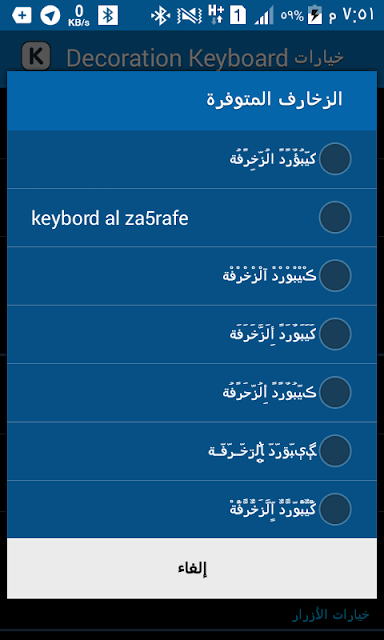Image resolution: width=384 pixels, height=640 pixels.
Task: Select the fourth decoration style radio button
Action: click(x=335, y=334)
